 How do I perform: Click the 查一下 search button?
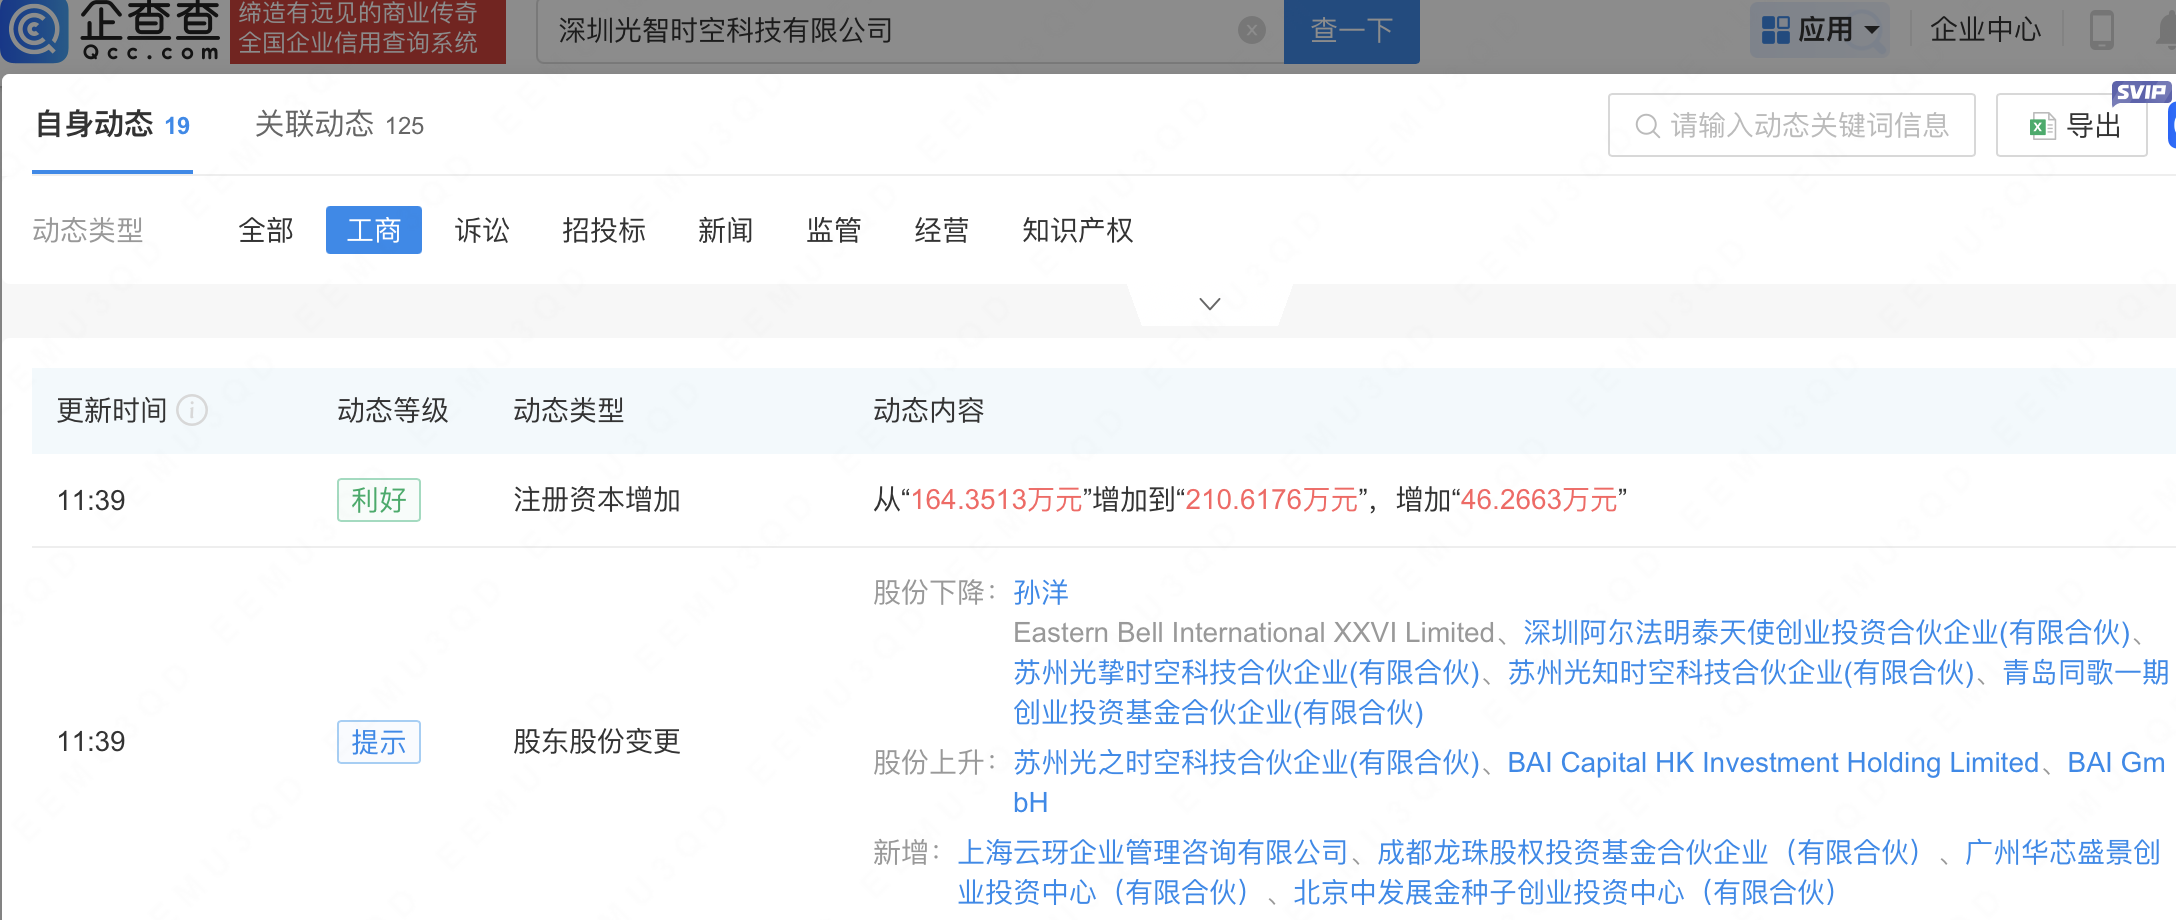pyautogui.click(x=1351, y=31)
